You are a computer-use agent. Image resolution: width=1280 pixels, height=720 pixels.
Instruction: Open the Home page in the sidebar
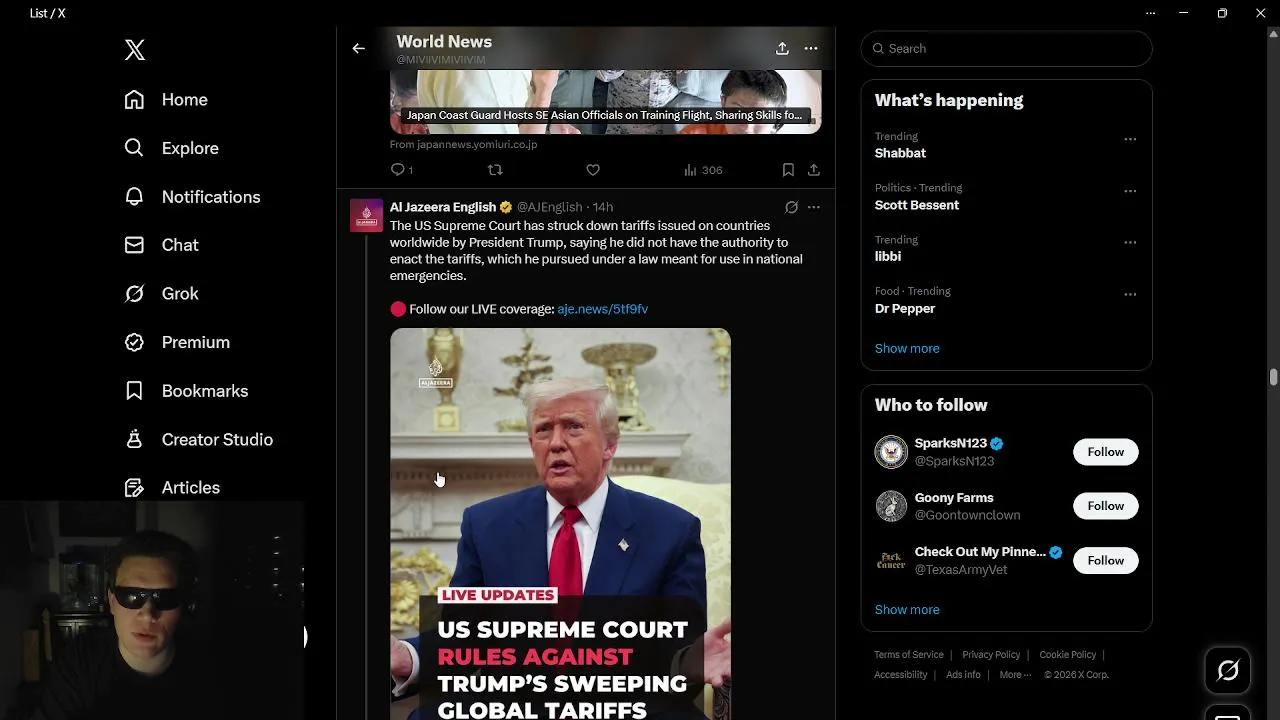[166, 100]
